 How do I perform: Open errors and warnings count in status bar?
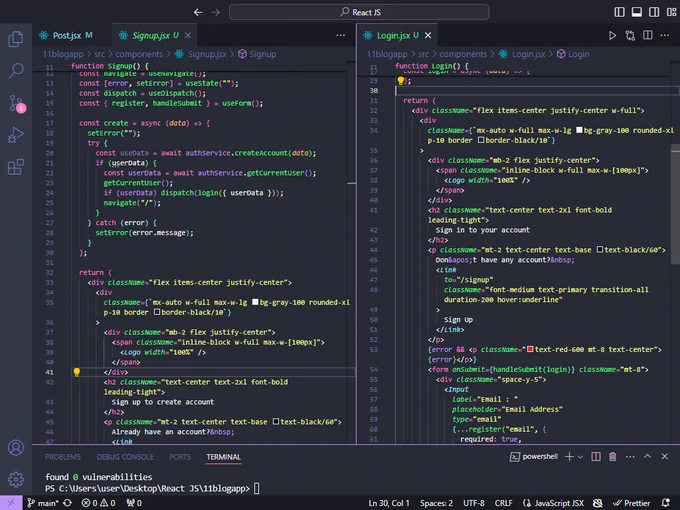pyautogui.click(x=98, y=503)
